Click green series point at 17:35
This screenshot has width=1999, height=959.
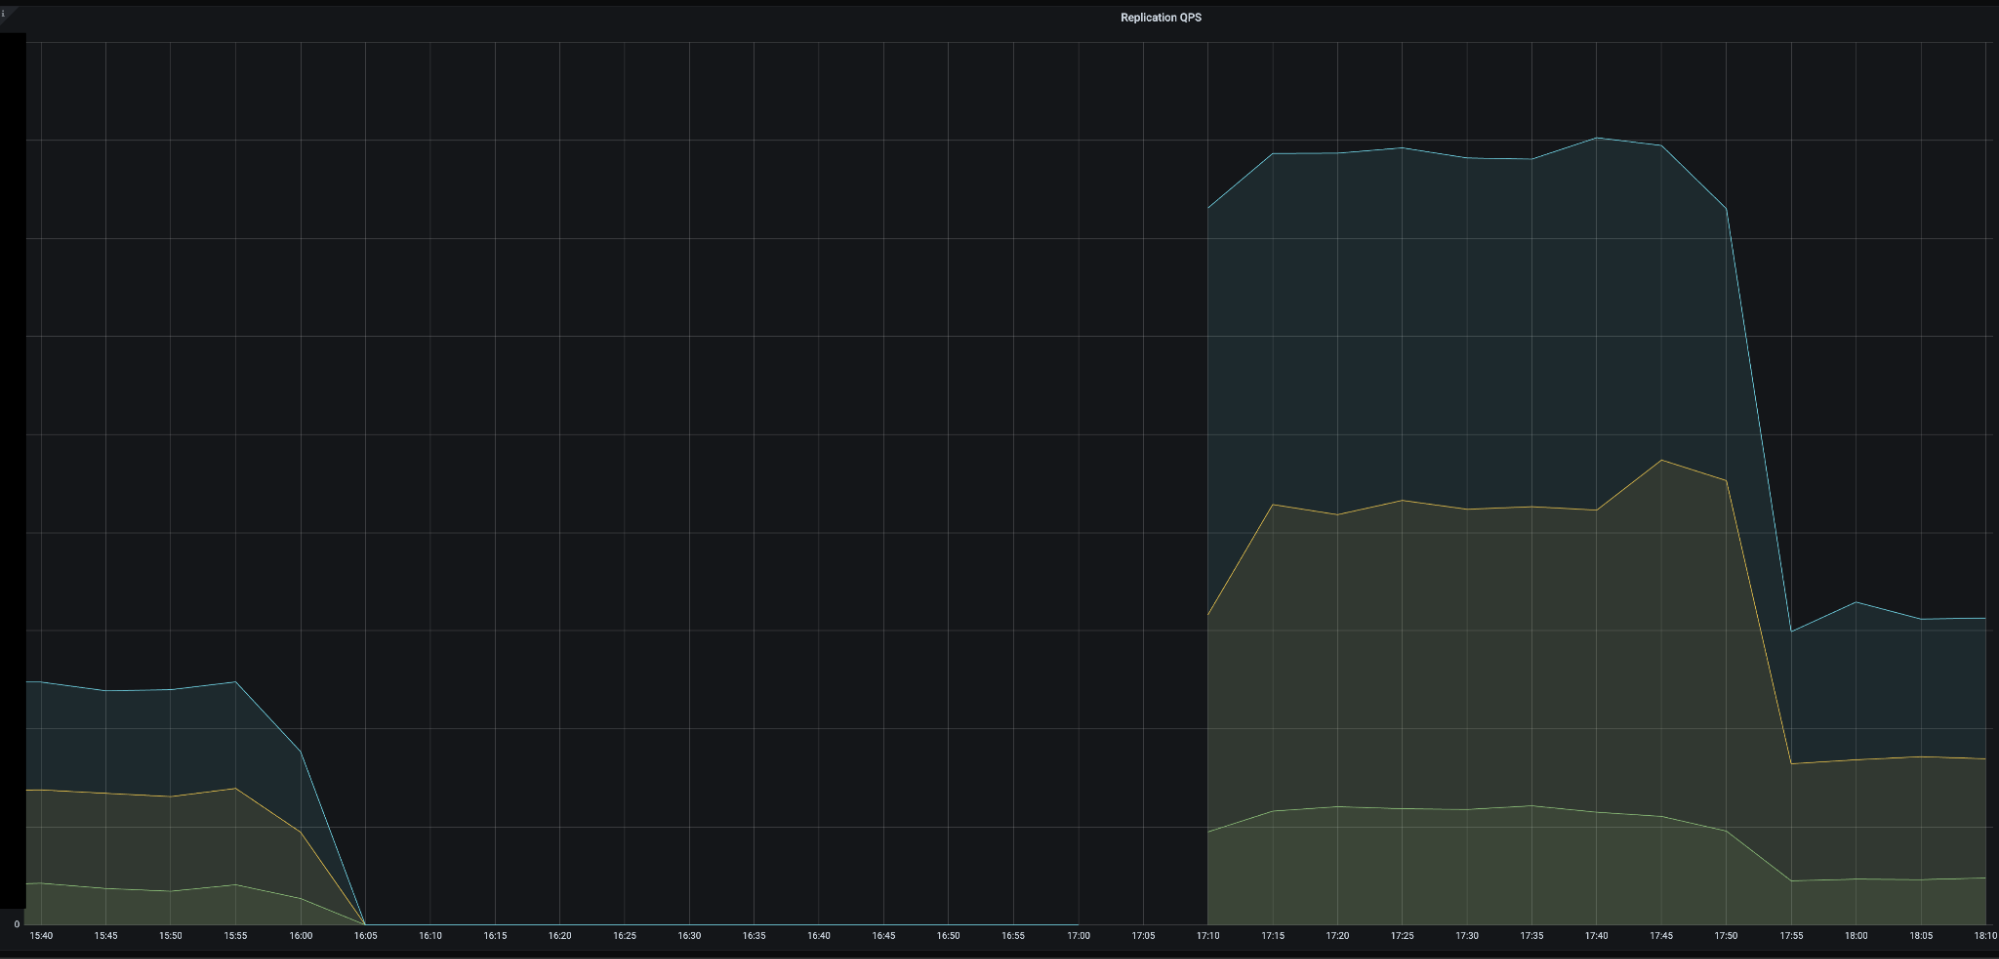pyautogui.click(x=1531, y=806)
